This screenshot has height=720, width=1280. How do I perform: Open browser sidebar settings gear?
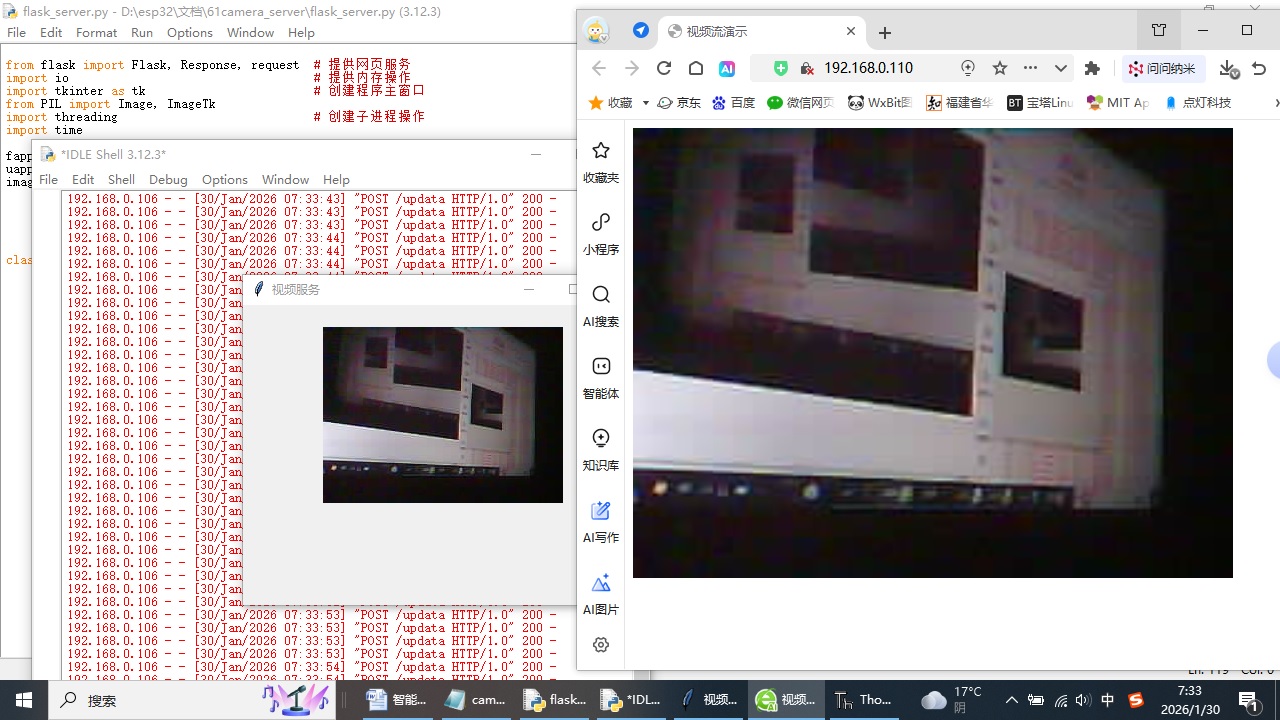pos(601,645)
